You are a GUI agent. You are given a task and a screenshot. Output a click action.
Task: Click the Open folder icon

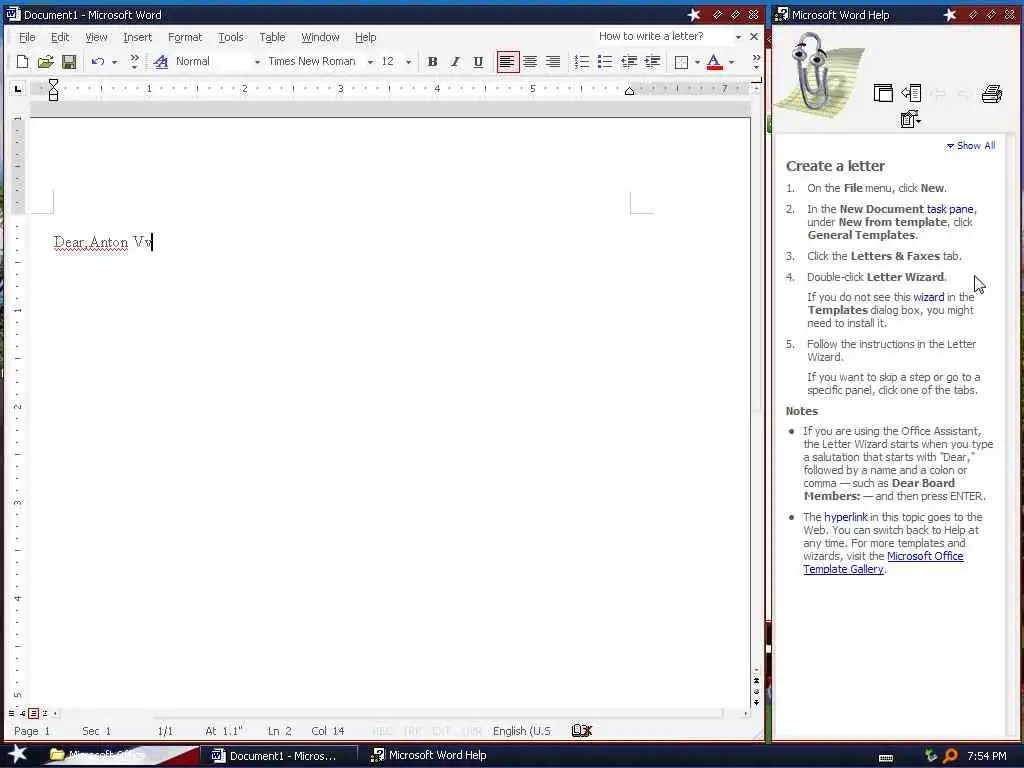coord(45,62)
